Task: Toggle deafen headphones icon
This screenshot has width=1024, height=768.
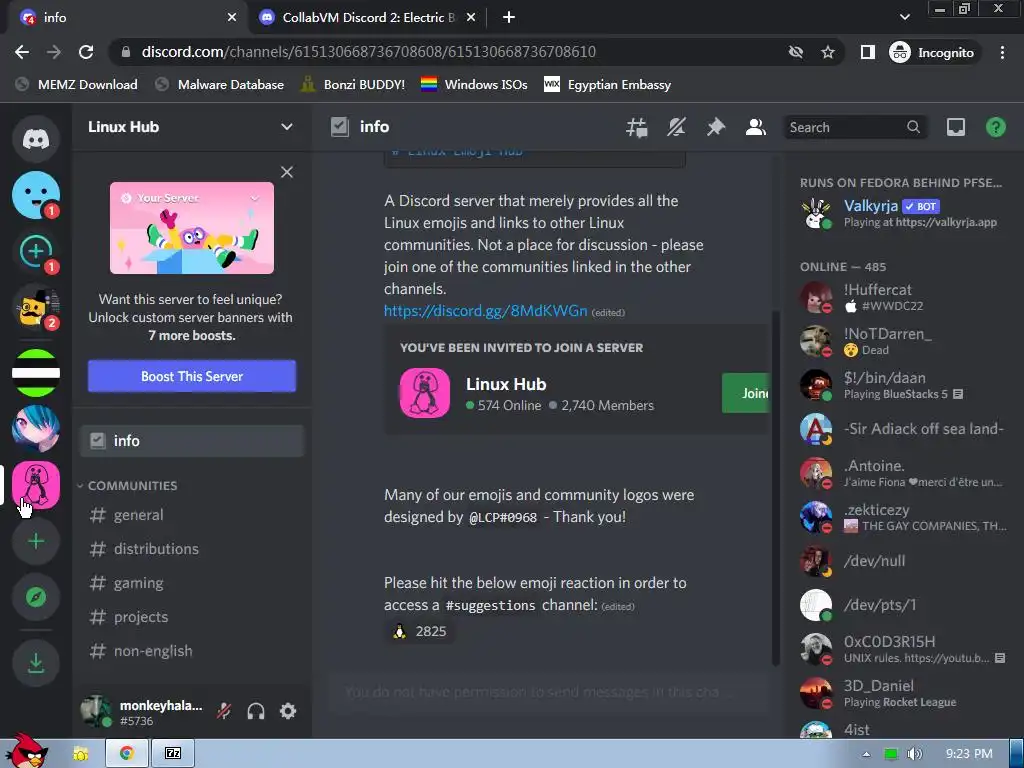Action: [x=256, y=711]
